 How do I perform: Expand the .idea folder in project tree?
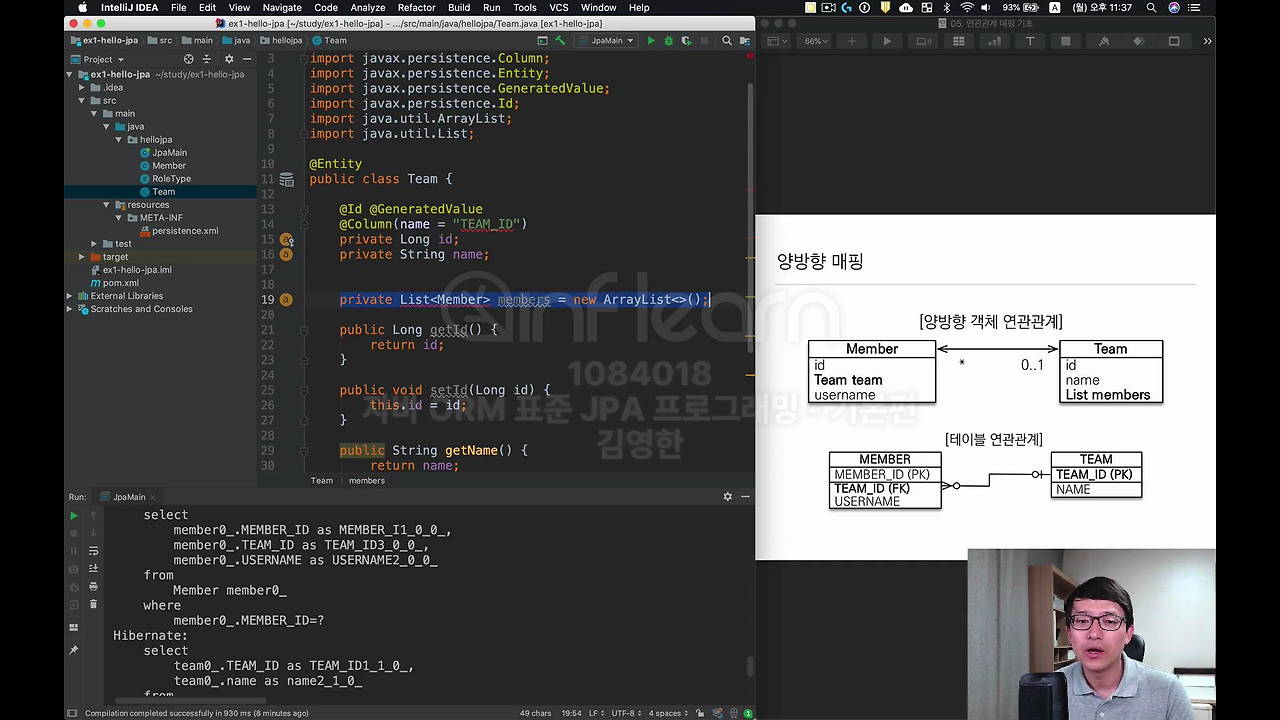click(x=82, y=87)
